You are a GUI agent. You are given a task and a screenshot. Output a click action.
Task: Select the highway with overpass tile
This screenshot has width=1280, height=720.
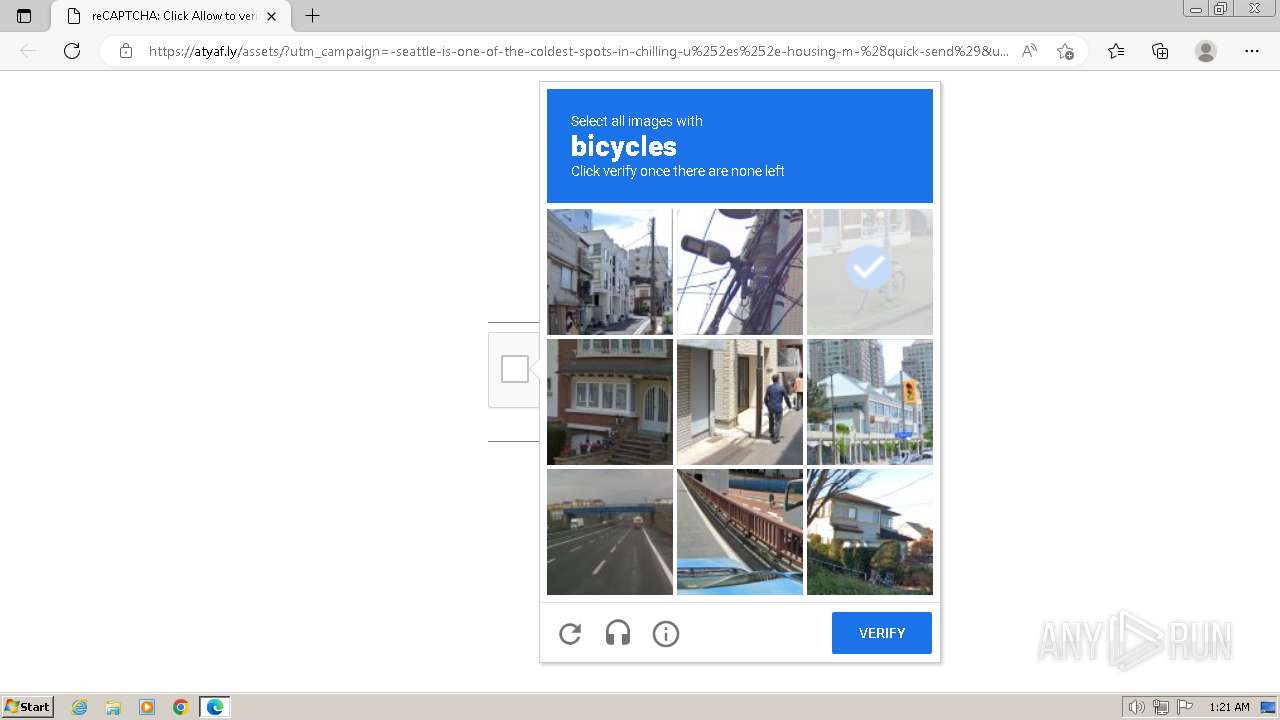(610, 532)
